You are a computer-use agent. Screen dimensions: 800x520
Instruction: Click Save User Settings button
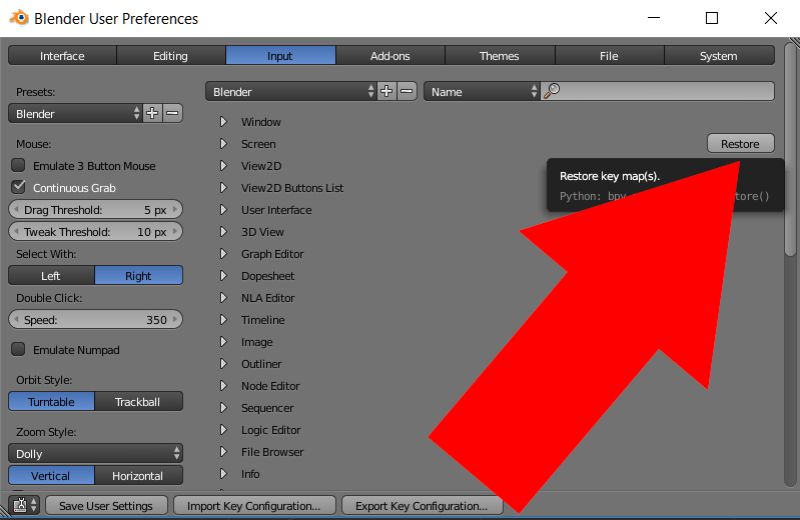[106, 505]
